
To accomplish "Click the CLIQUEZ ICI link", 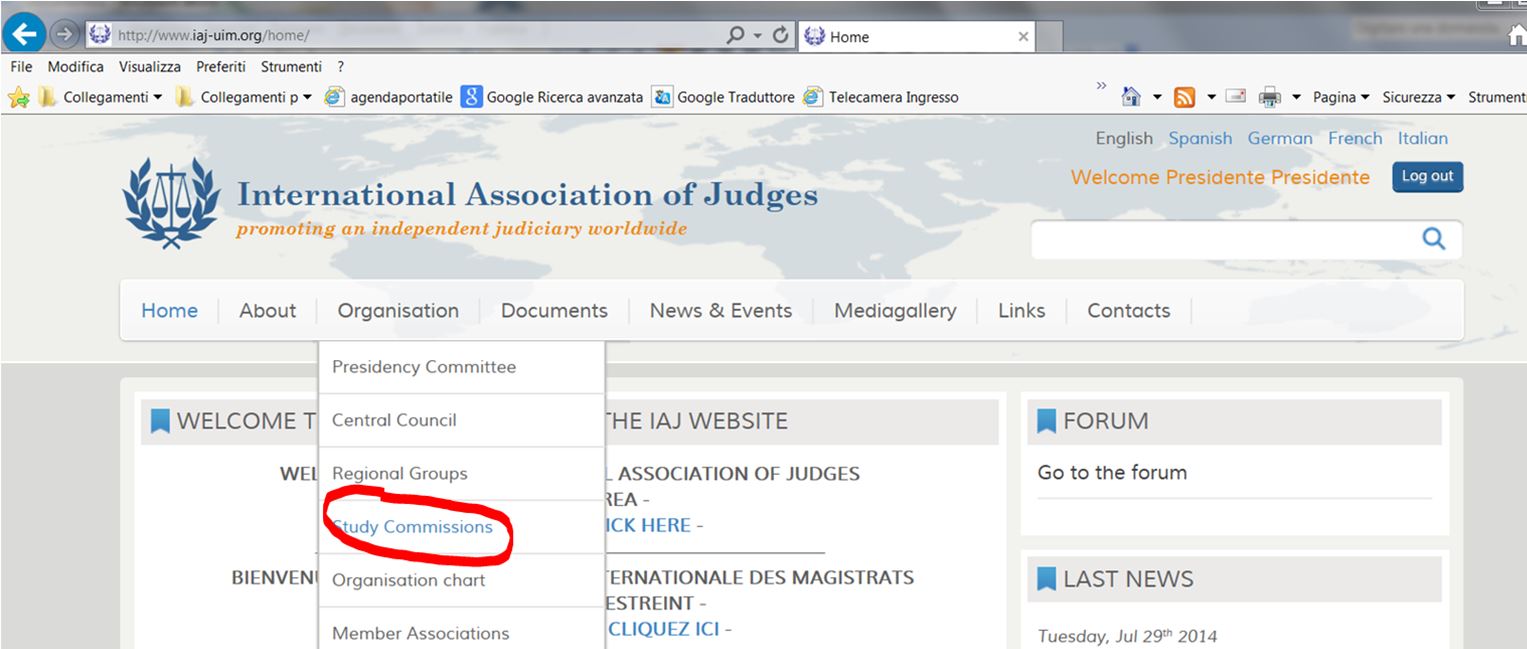I will click(x=663, y=629).
